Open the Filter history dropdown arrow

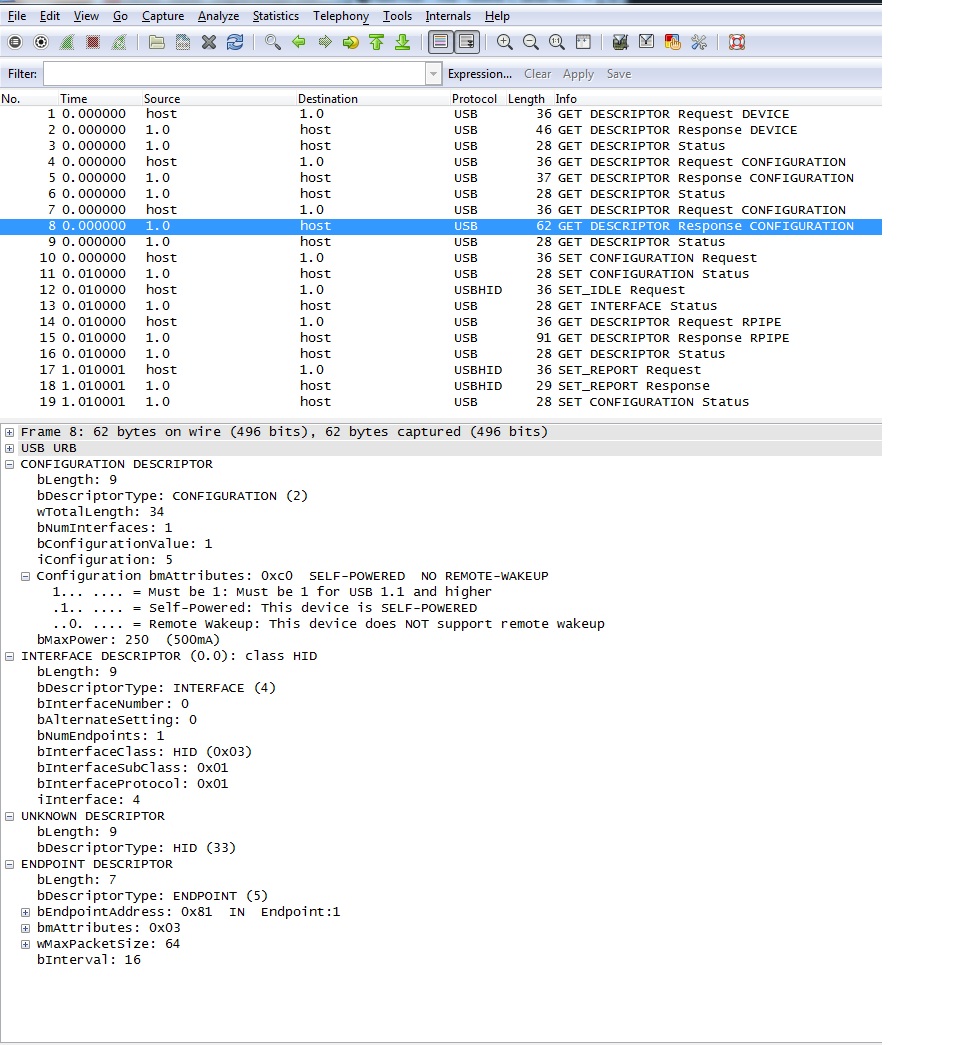(433, 74)
